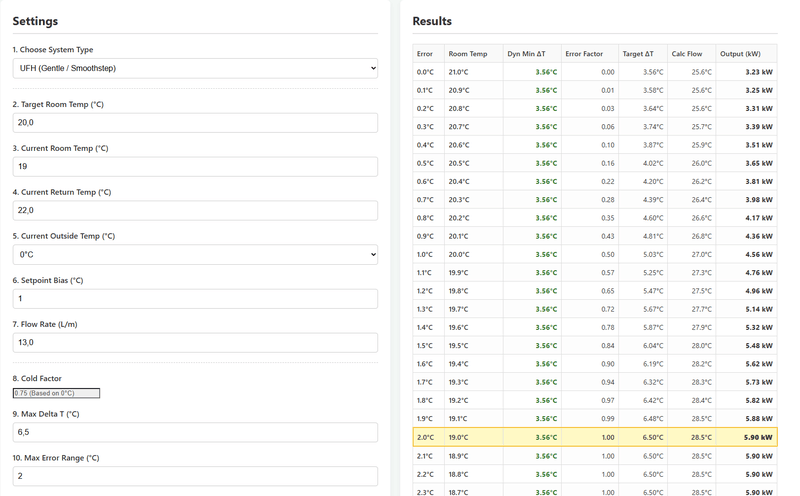Click the Dyn Min ΔT column header
The image size is (800, 496).
tap(527, 54)
